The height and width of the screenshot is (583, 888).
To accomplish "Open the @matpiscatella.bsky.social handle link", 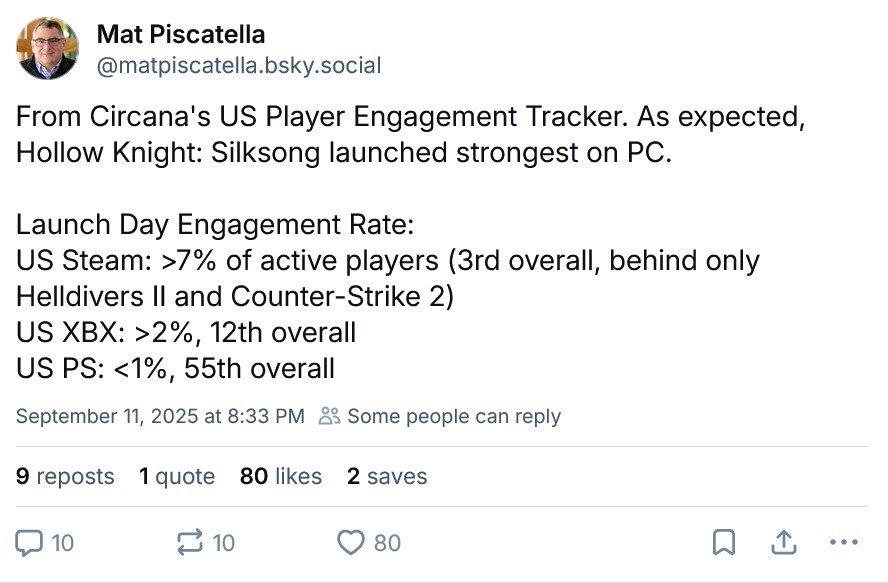I will [239, 66].
